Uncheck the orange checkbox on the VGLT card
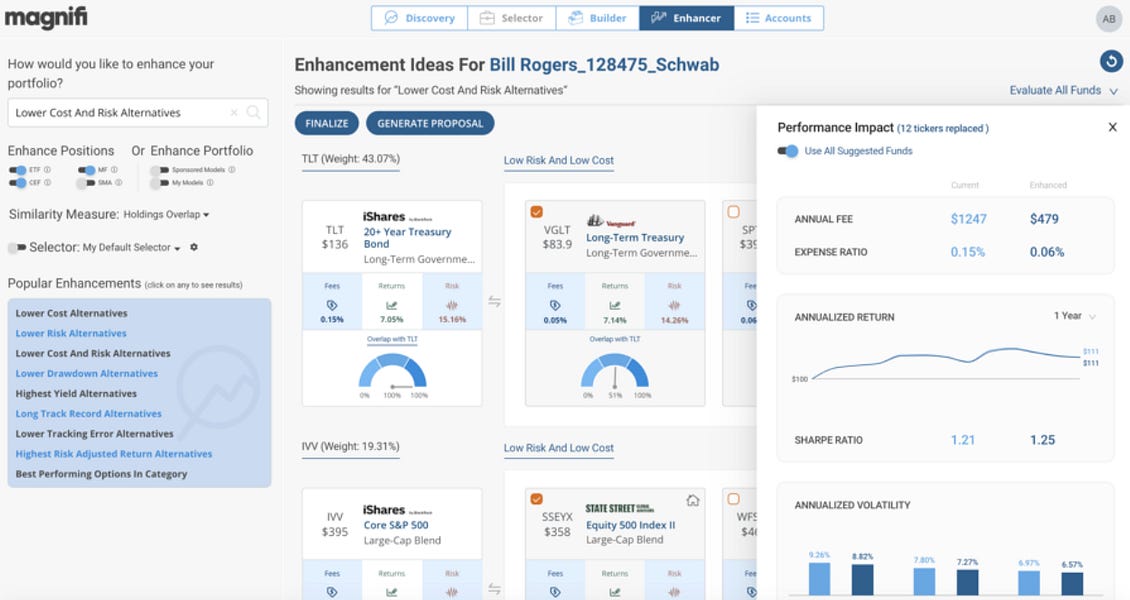 [x=535, y=212]
